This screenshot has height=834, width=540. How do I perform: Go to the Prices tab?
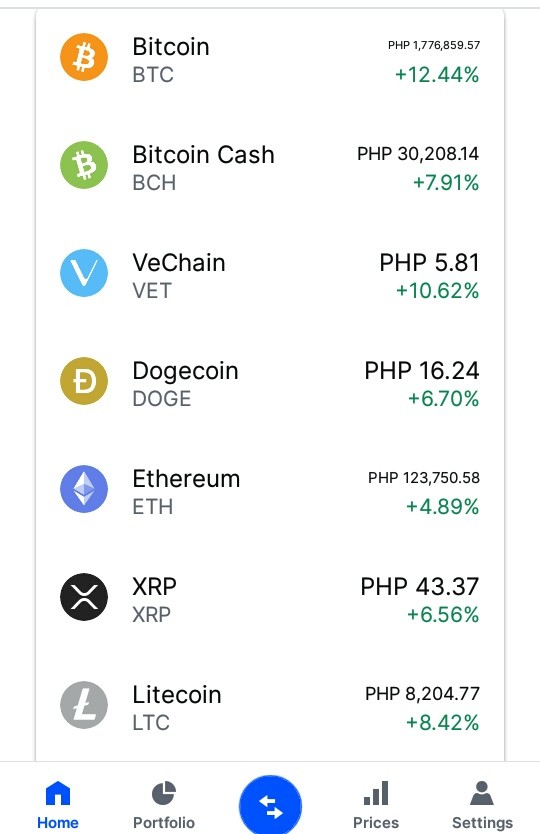pos(376,805)
